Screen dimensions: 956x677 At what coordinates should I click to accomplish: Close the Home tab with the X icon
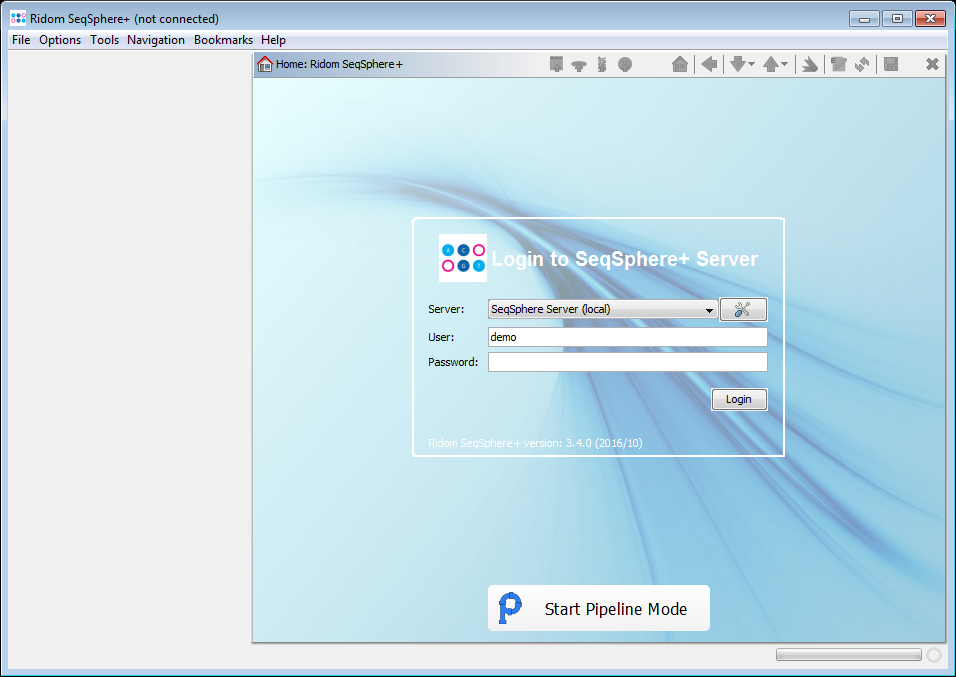point(932,64)
